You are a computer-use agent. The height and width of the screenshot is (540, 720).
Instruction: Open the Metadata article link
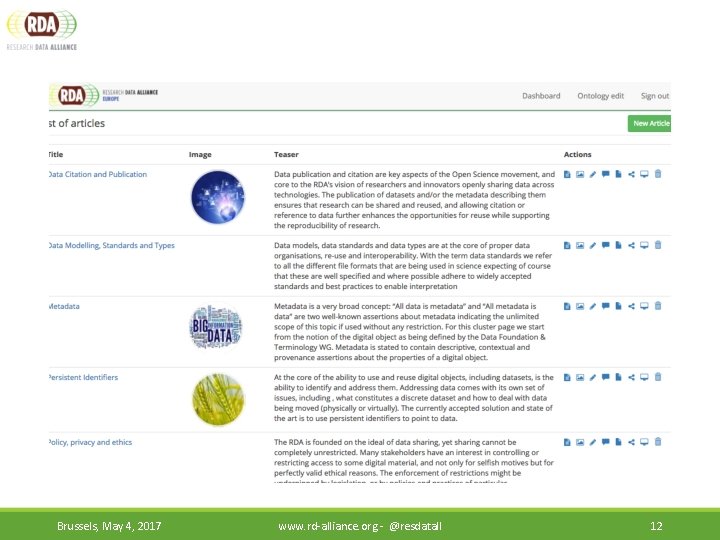tap(64, 306)
